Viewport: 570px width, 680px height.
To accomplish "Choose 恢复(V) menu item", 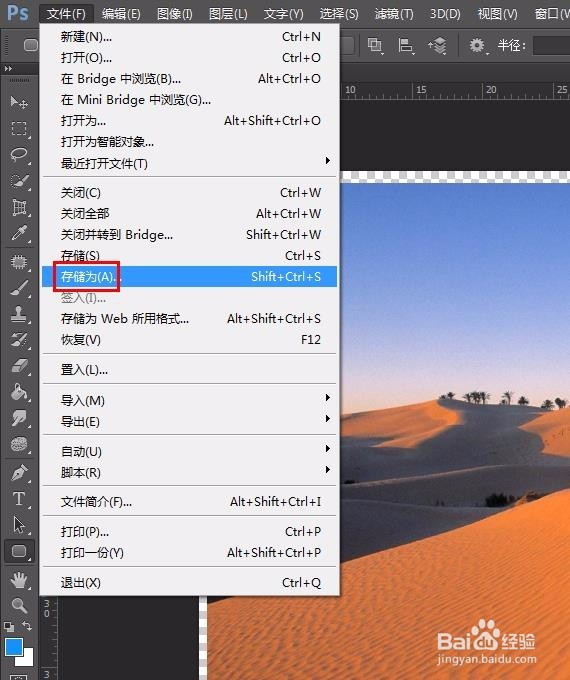I will click(x=189, y=340).
